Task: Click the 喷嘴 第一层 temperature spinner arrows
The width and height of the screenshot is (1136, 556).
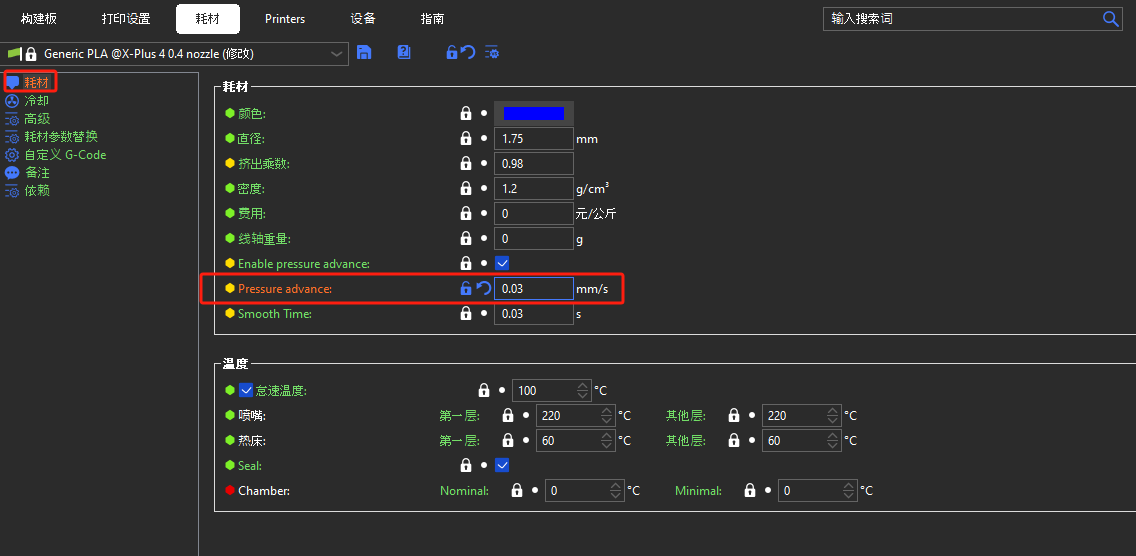Action: 607,415
